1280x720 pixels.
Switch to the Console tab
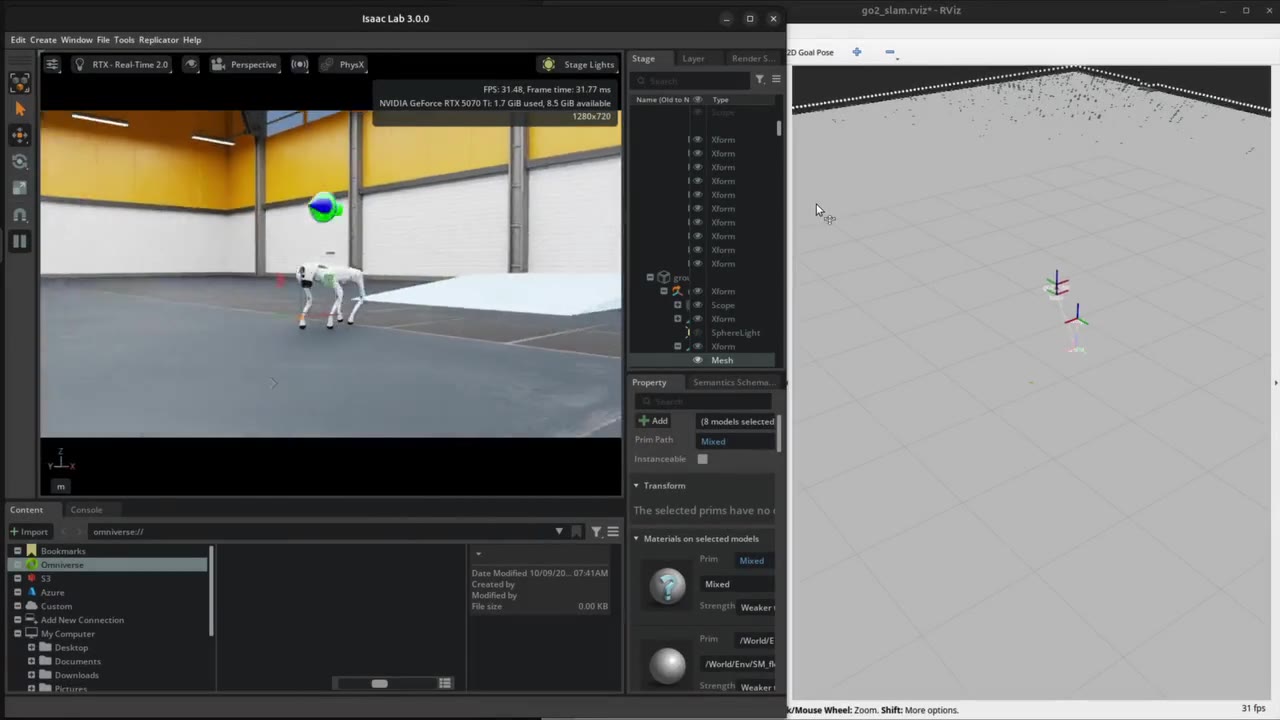(x=86, y=510)
